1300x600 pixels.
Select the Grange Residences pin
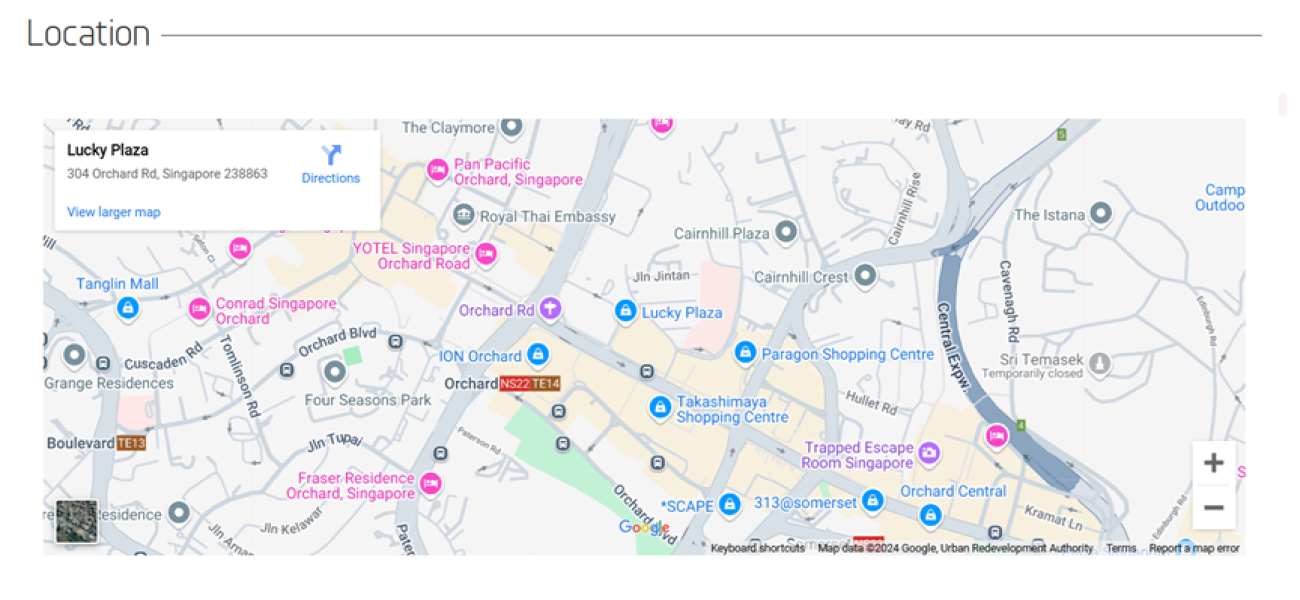[74, 355]
